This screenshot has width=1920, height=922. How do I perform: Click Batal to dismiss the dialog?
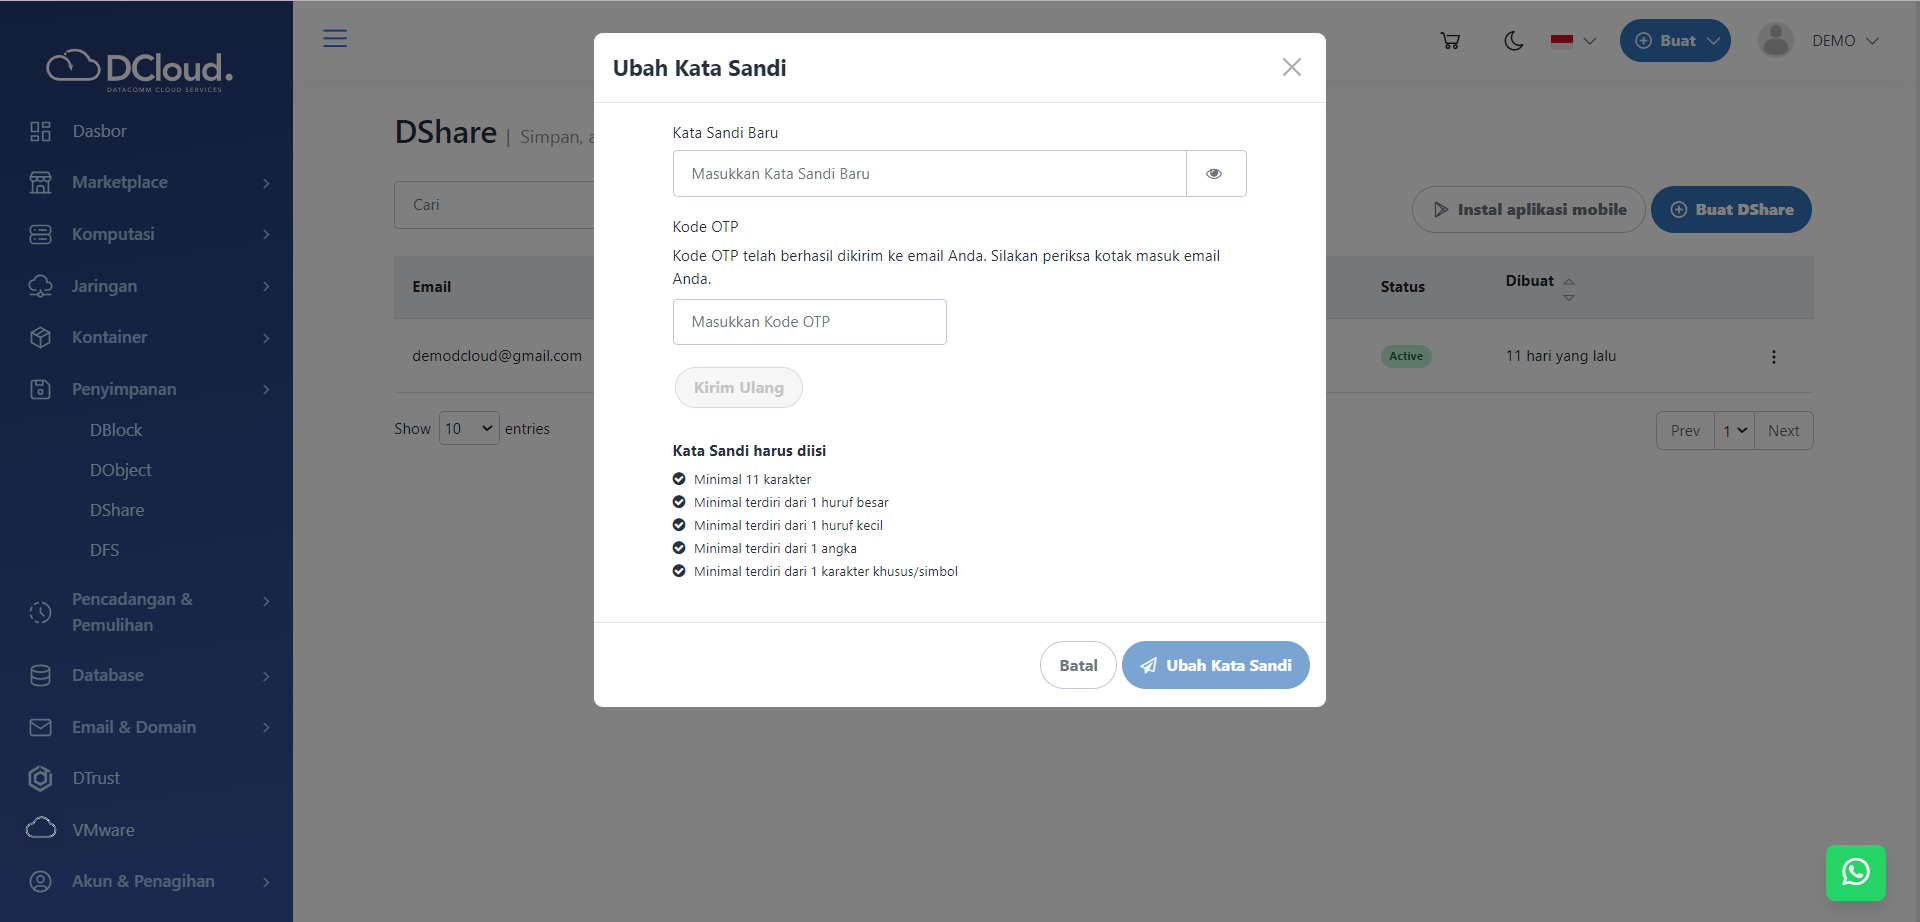click(x=1078, y=664)
